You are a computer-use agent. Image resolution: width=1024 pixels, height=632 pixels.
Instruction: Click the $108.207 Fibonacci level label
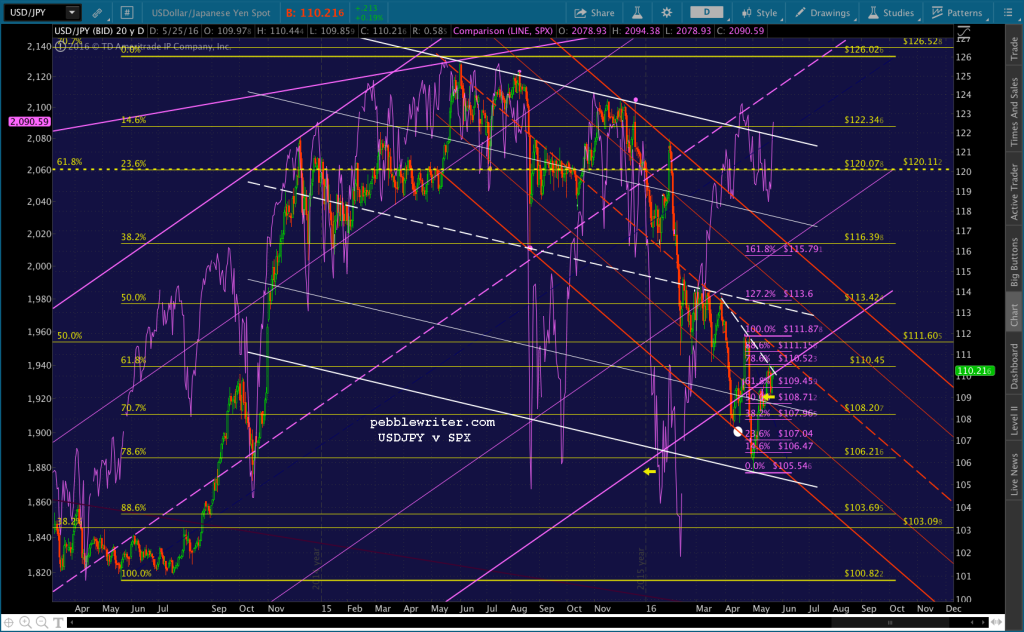tap(863, 407)
